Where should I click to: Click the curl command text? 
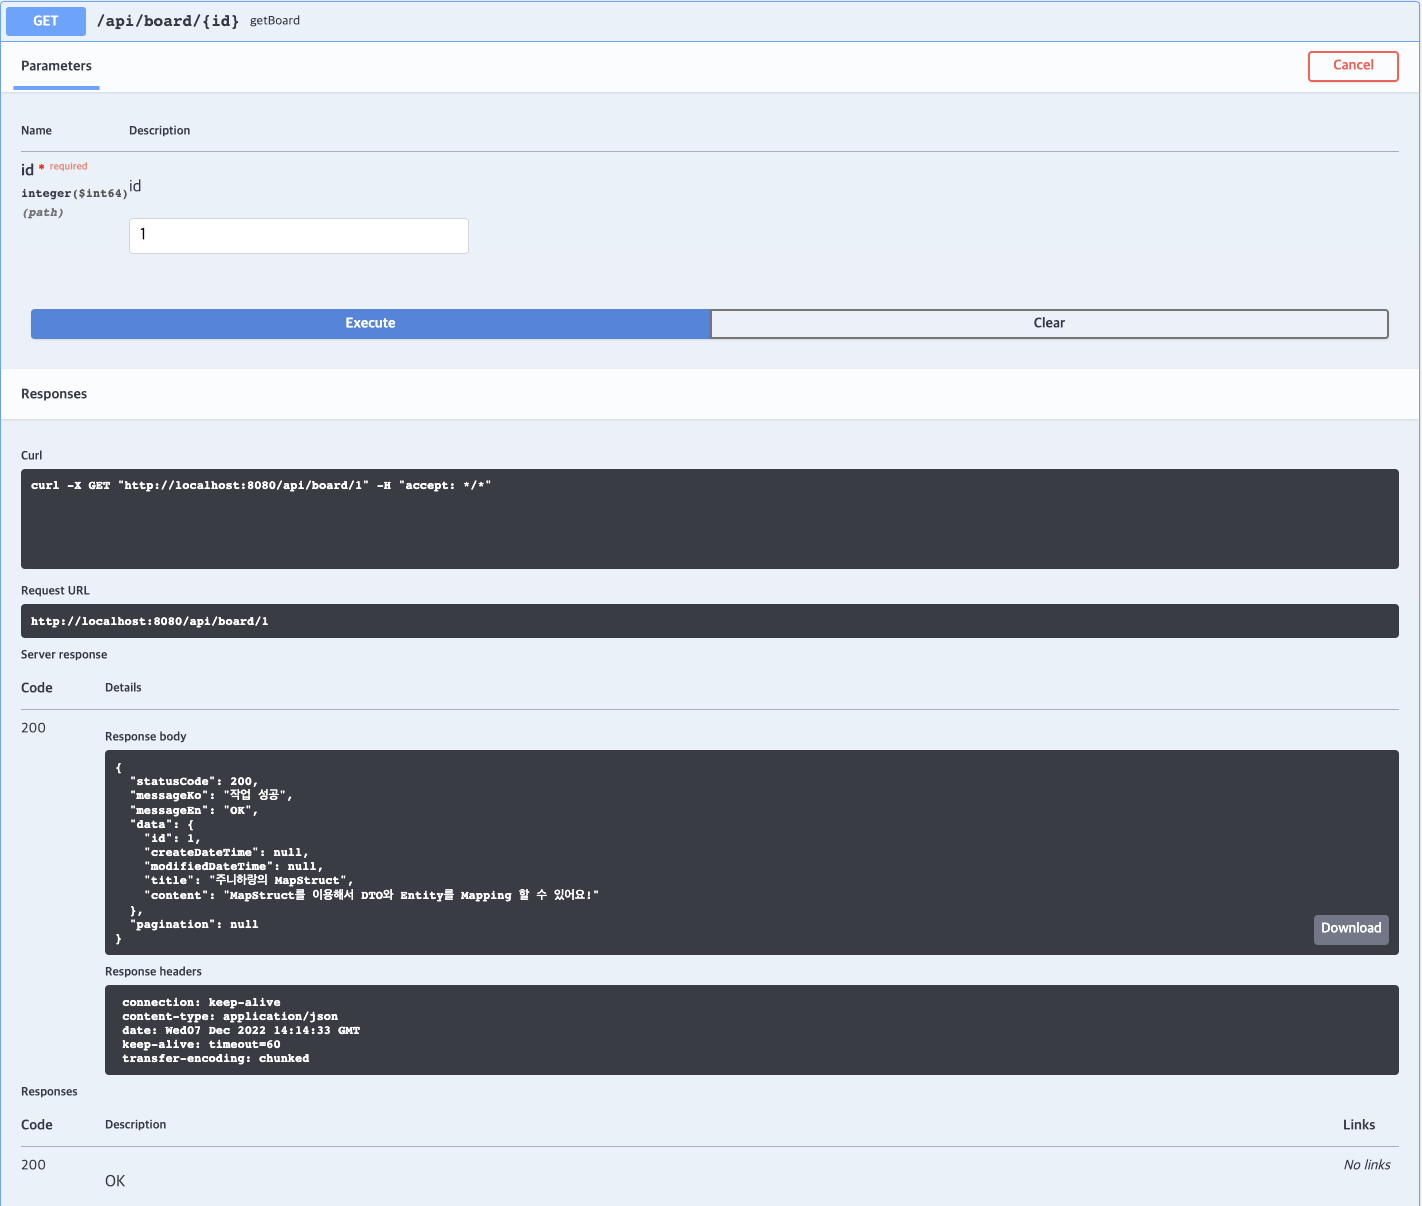[x=261, y=486]
